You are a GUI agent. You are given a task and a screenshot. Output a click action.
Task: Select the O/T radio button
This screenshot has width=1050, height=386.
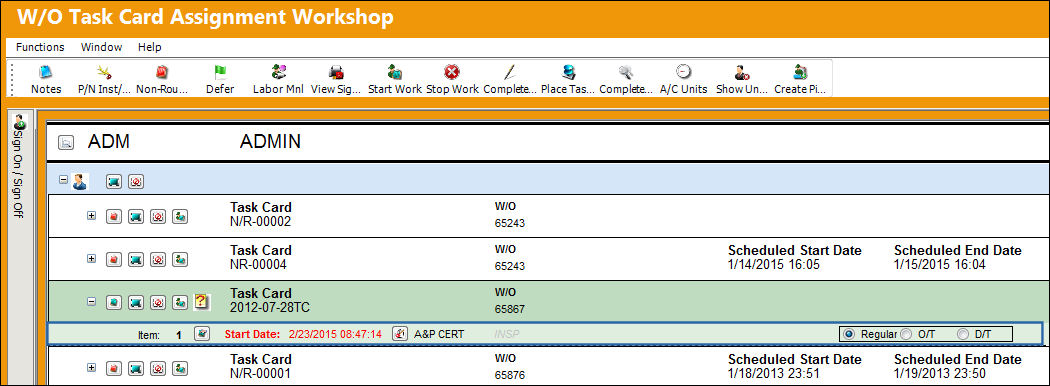click(x=906, y=334)
